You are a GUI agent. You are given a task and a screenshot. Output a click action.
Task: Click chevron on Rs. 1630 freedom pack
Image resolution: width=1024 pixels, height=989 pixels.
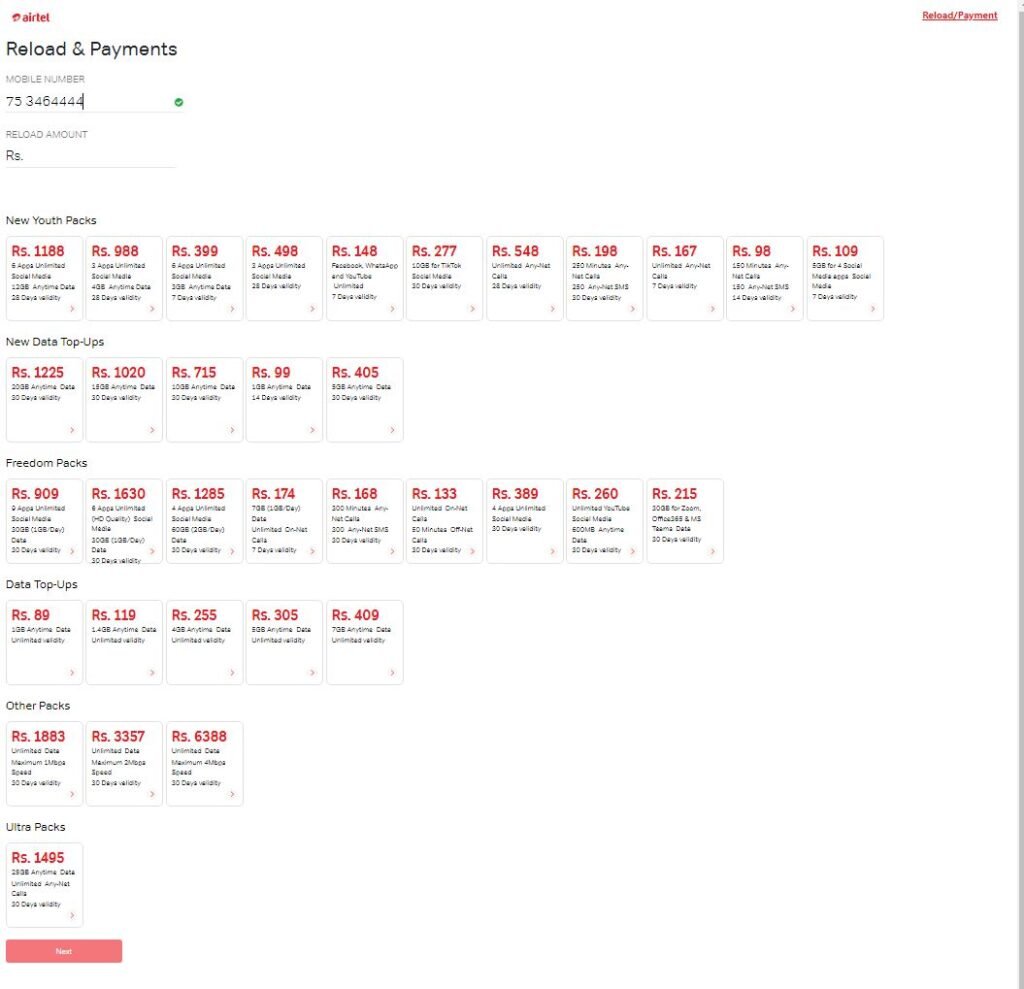(x=152, y=551)
